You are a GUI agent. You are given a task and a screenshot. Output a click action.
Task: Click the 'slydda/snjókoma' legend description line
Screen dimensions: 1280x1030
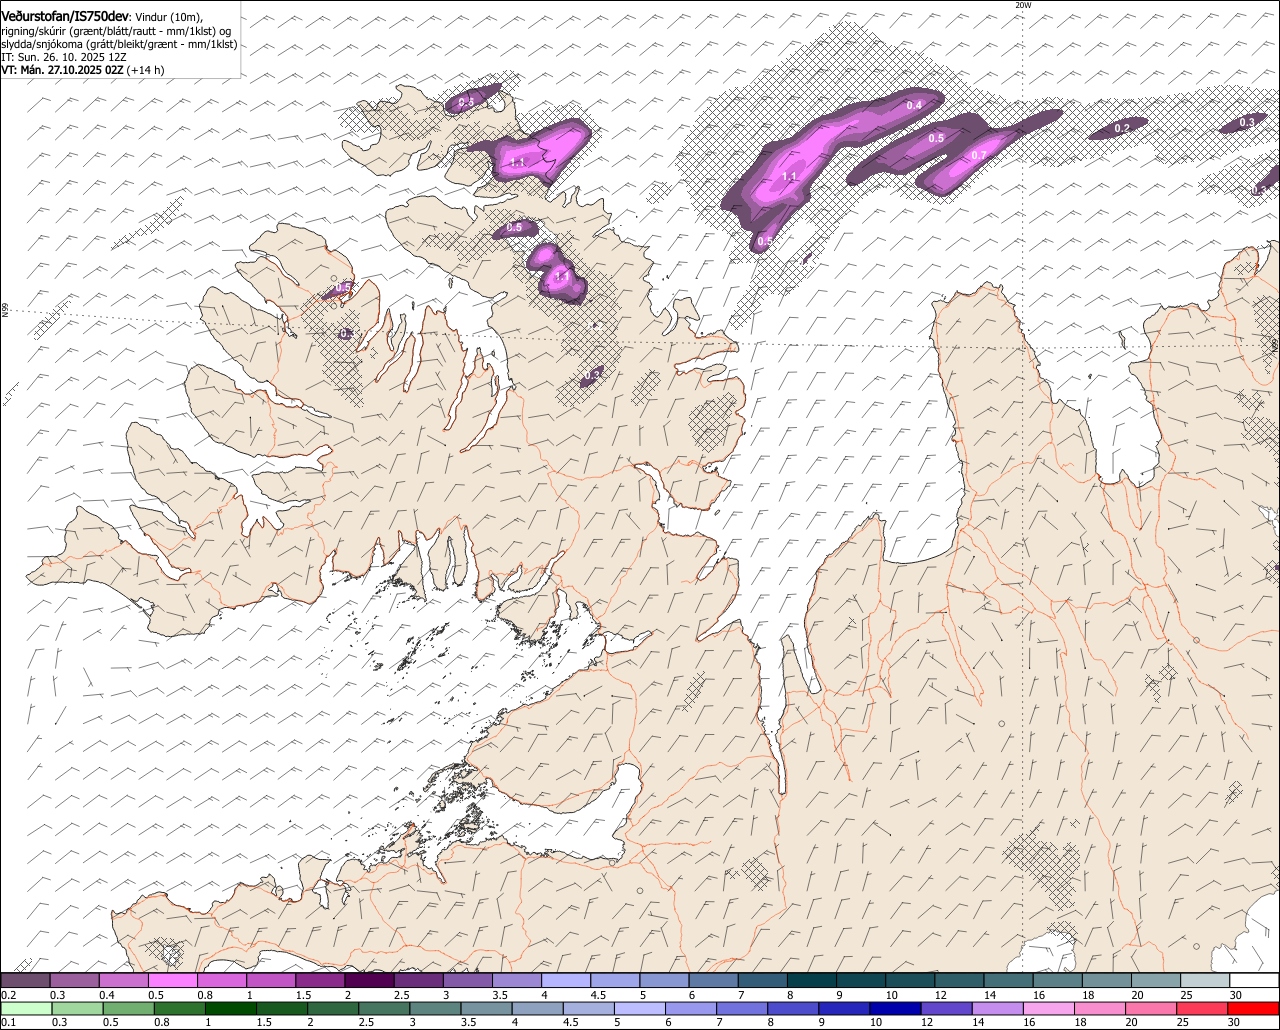(x=119, y=45)
